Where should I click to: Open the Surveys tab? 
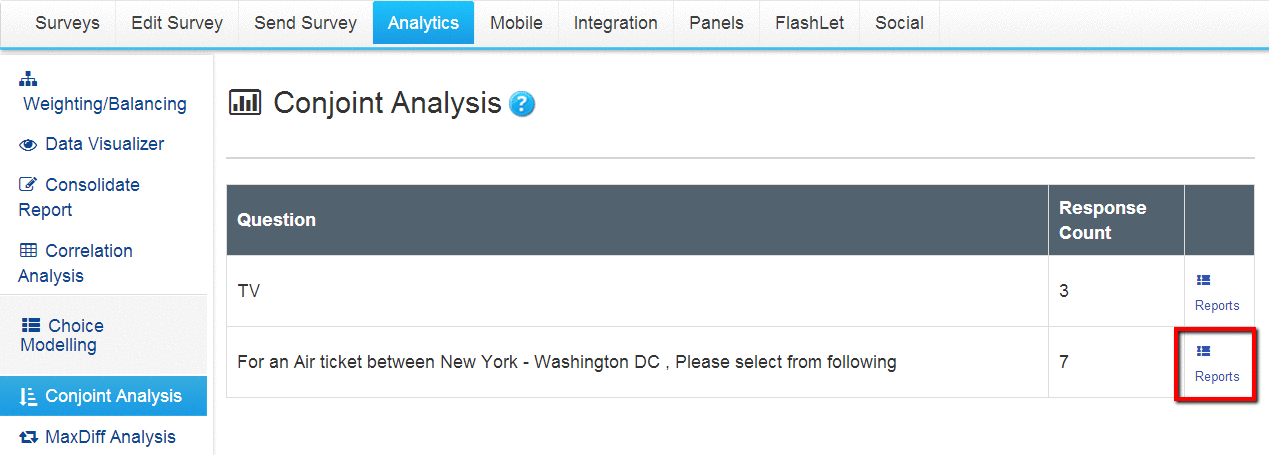[68, 23]
